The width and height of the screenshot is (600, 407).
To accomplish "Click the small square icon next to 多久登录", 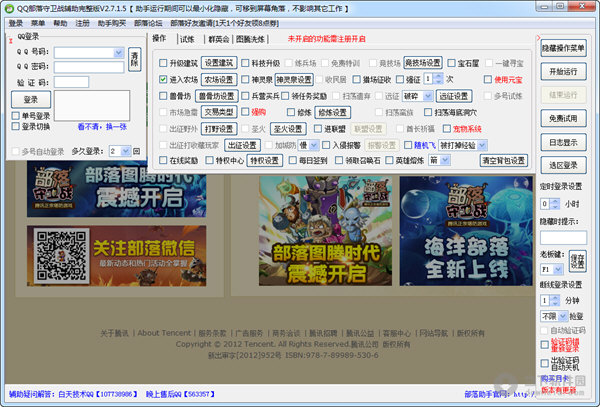I will [x=137, y=151].
